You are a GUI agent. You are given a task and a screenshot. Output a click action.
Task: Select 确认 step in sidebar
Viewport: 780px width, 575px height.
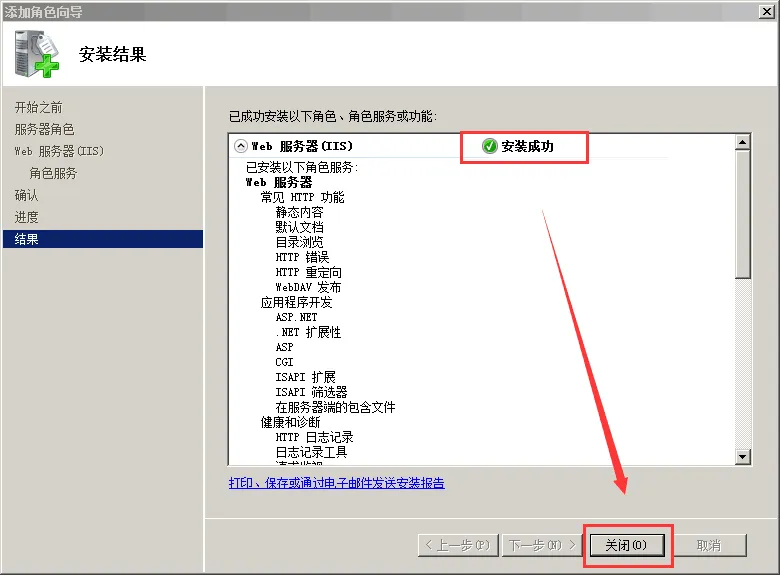[26, 195]
